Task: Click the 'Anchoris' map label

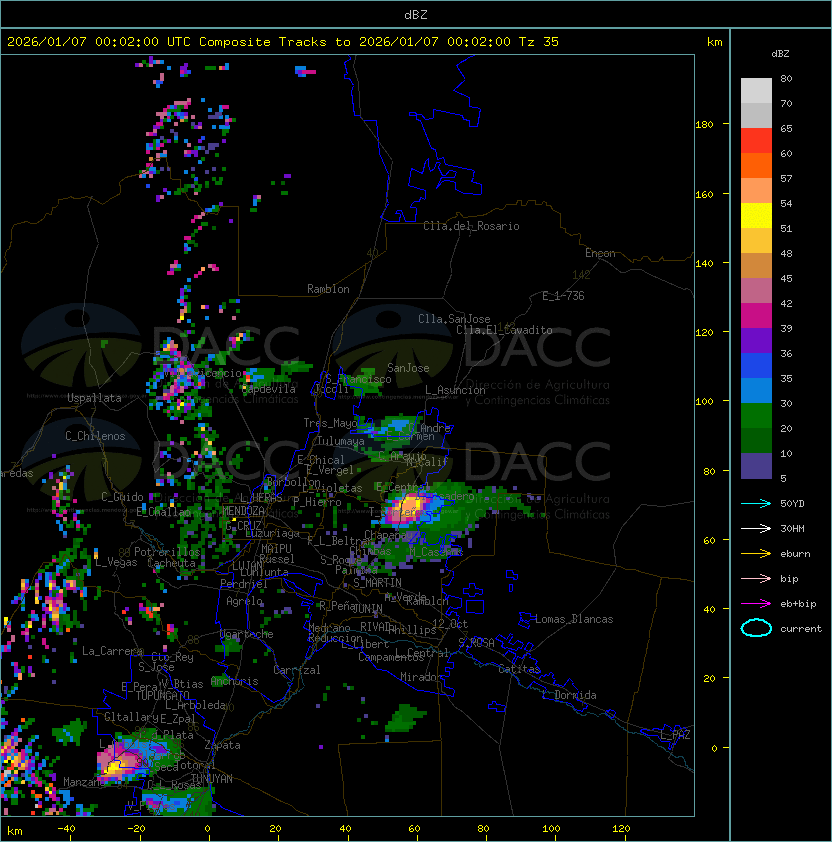Action: click(x=234, y=681)
